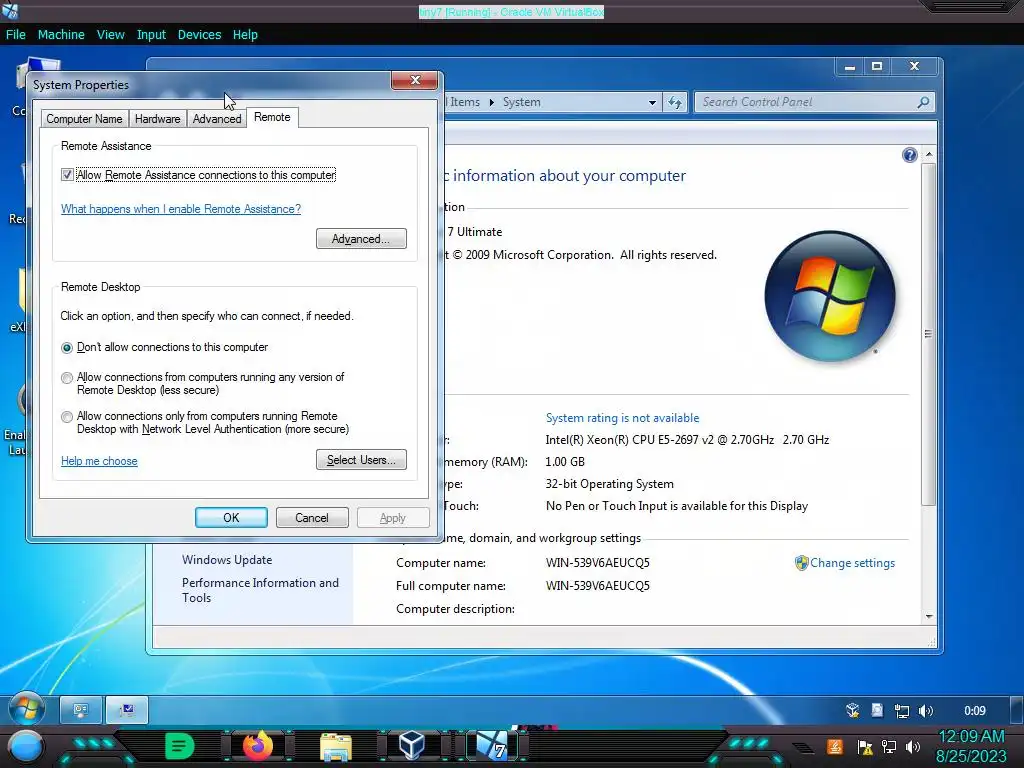Click the System window vertical scrollbar thumb

929,334
